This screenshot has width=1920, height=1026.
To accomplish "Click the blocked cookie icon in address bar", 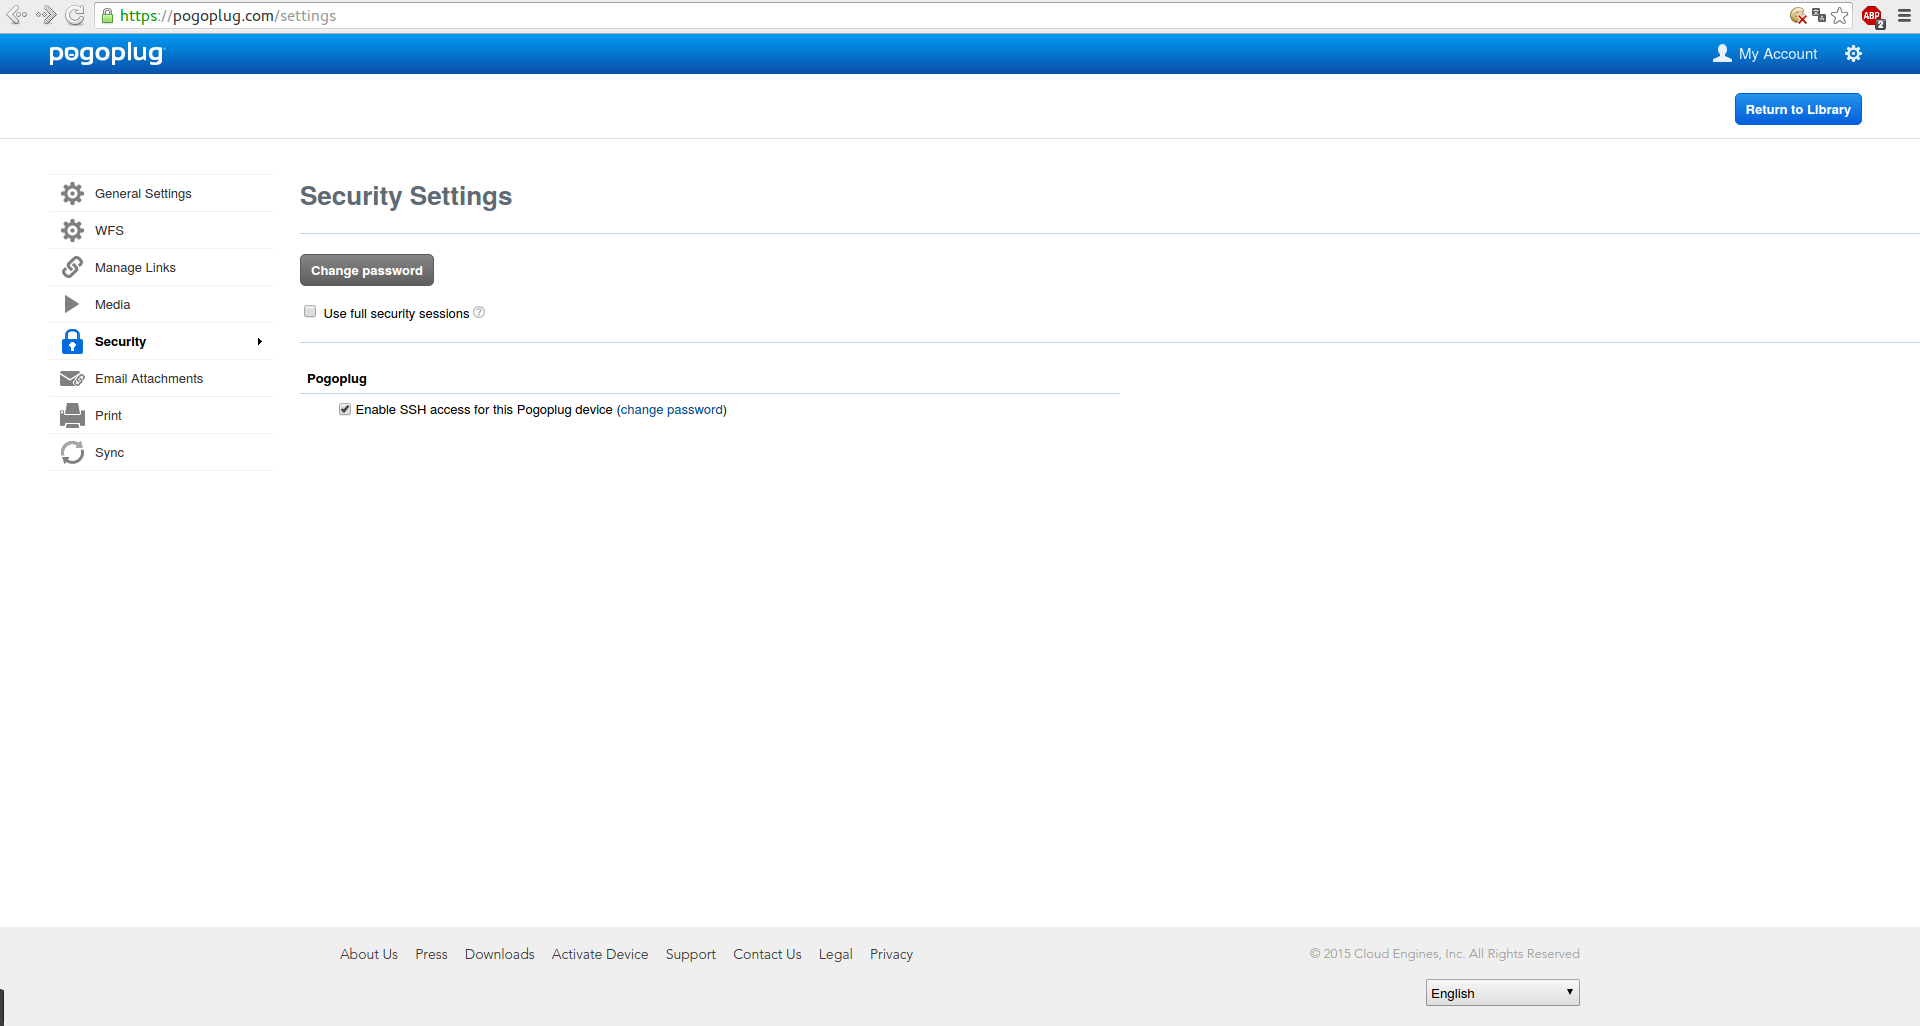I will pyautogui.click(x=1798, y=15).
